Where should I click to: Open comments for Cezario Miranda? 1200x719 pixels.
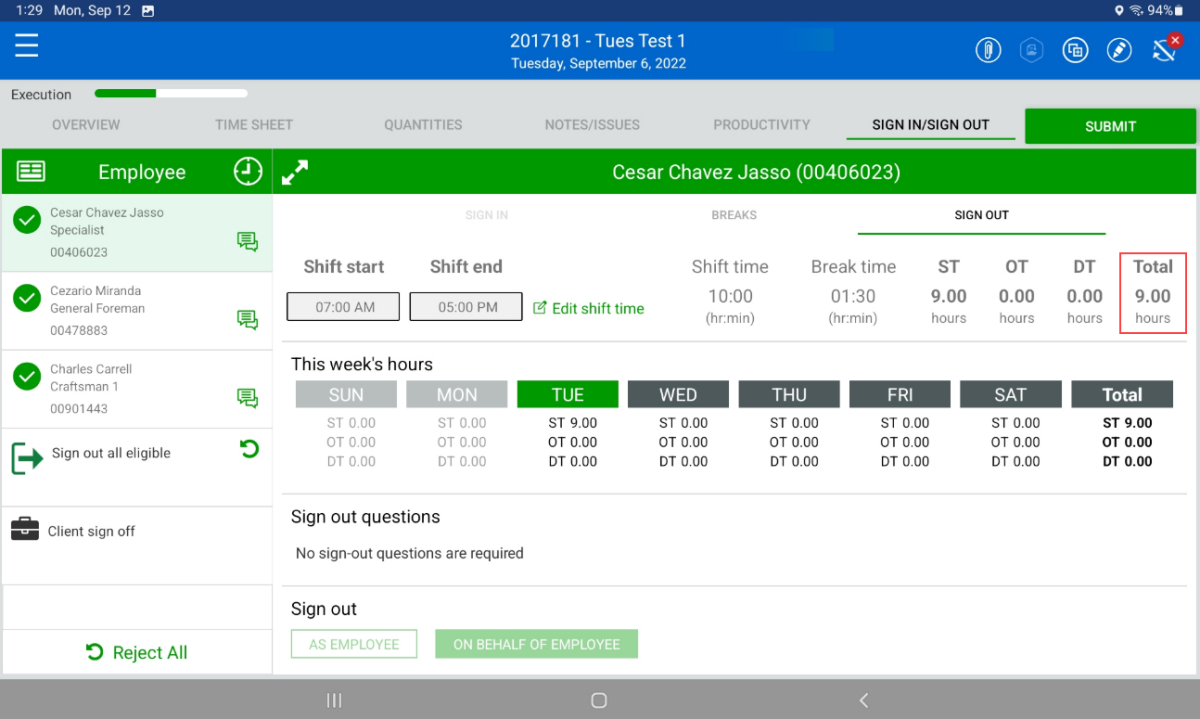247,319
